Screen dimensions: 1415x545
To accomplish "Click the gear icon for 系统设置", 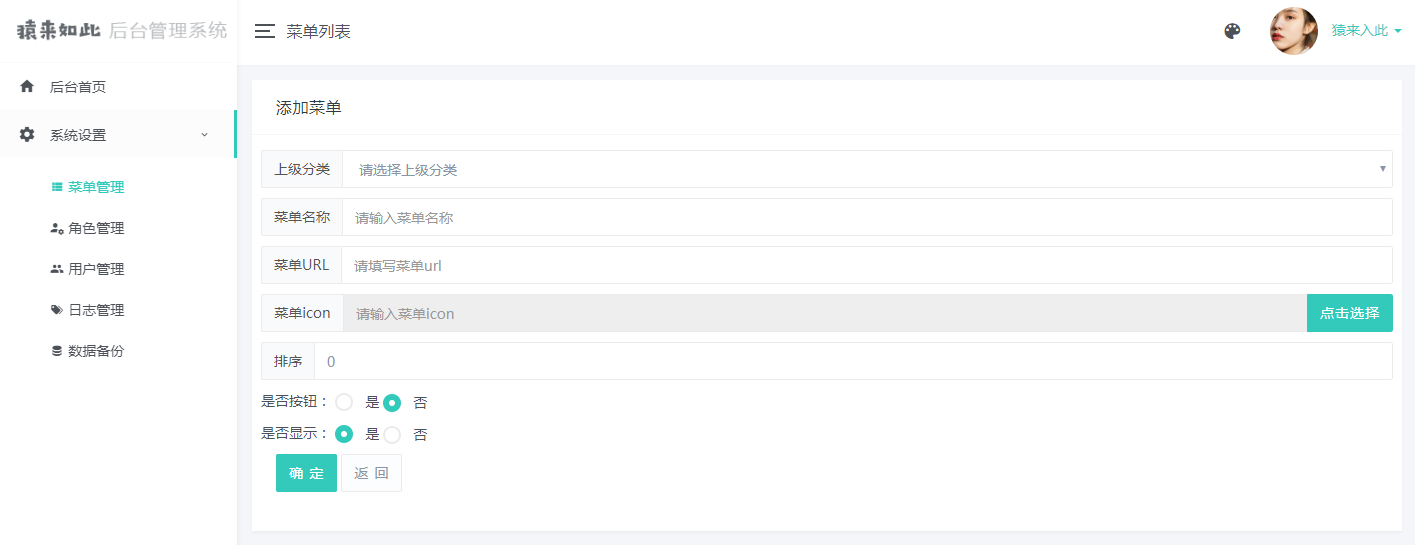I will pyautogui.click(x=27, y=135).
